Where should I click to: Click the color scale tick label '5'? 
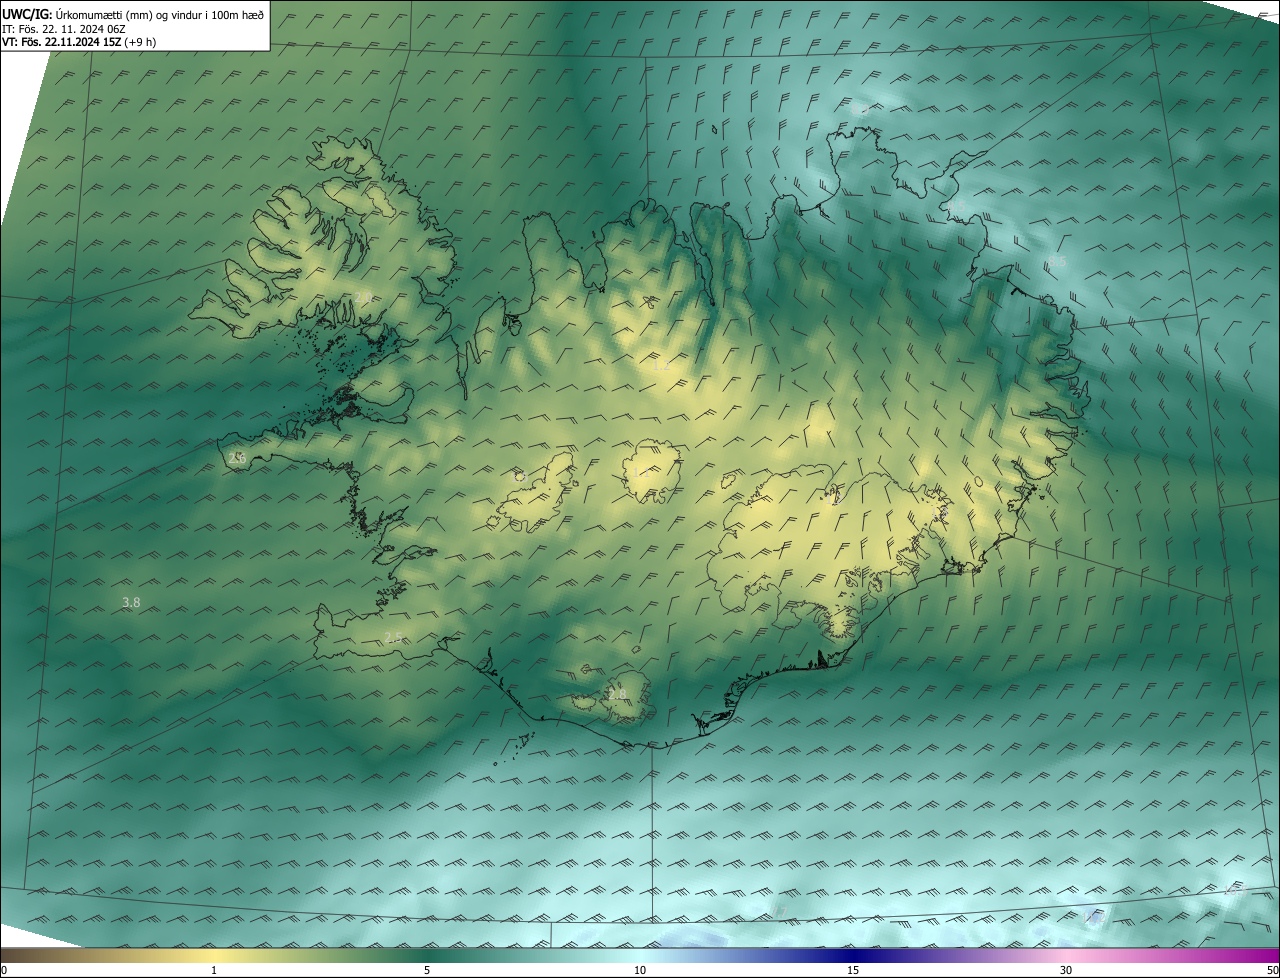tap(427, 971)
